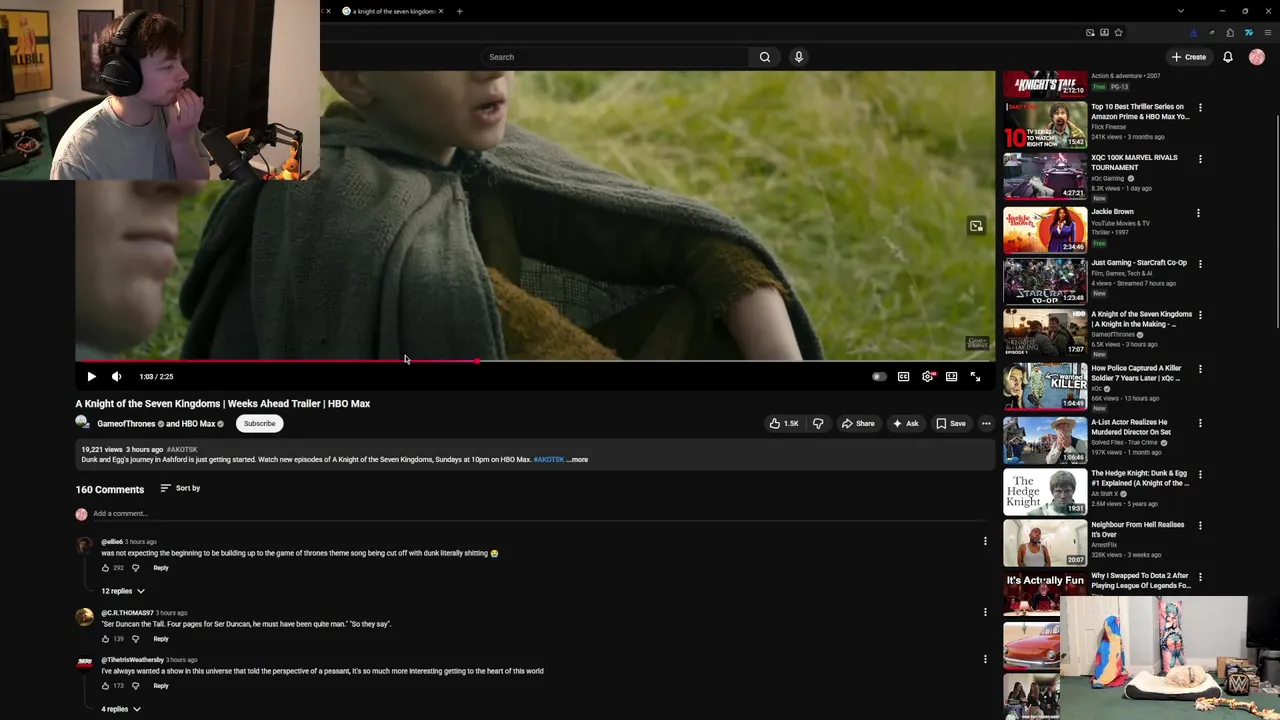Toggle the autoplay switch in player controls
Image resolution: width=1280 pixels, height=720 pixels.
[879, 377]
